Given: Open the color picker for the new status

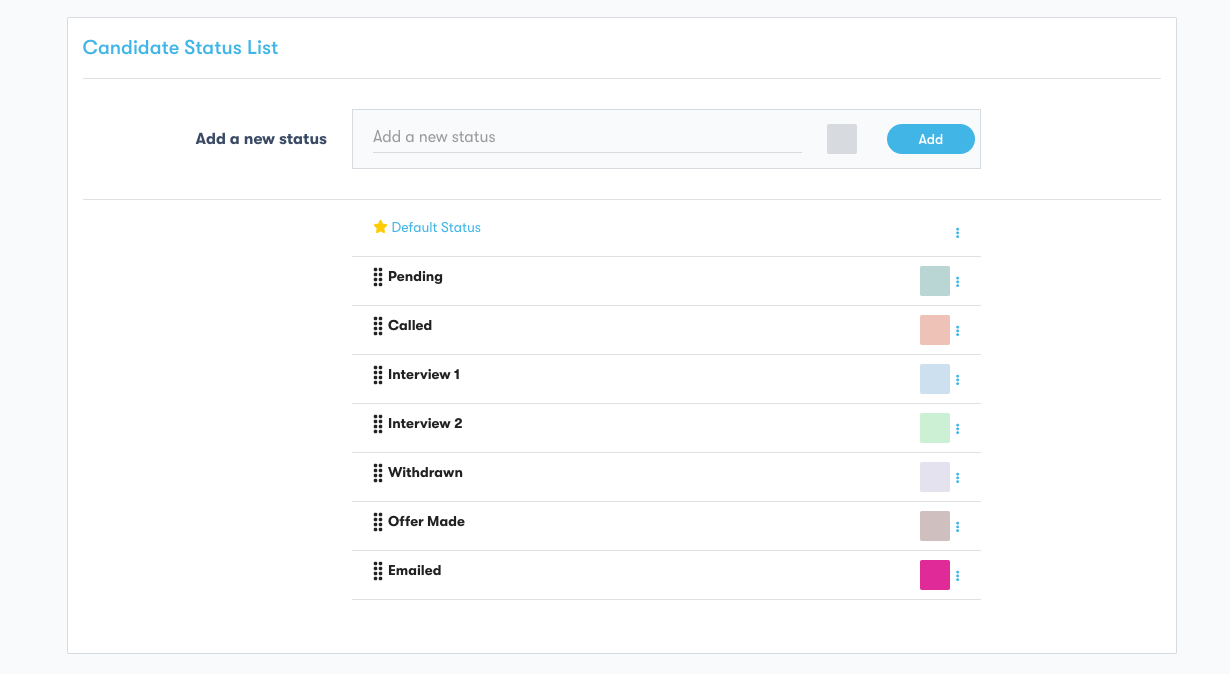Looking at the screenshot, I should (x=842, y=139).
